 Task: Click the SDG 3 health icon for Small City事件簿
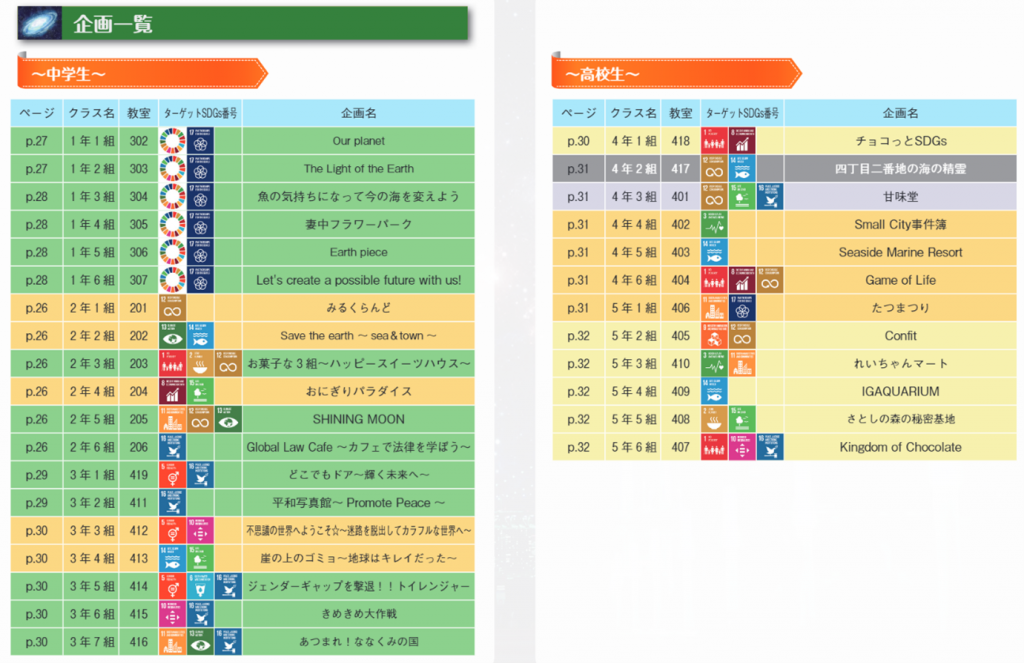pyautogui.click(x=714, y=225)
